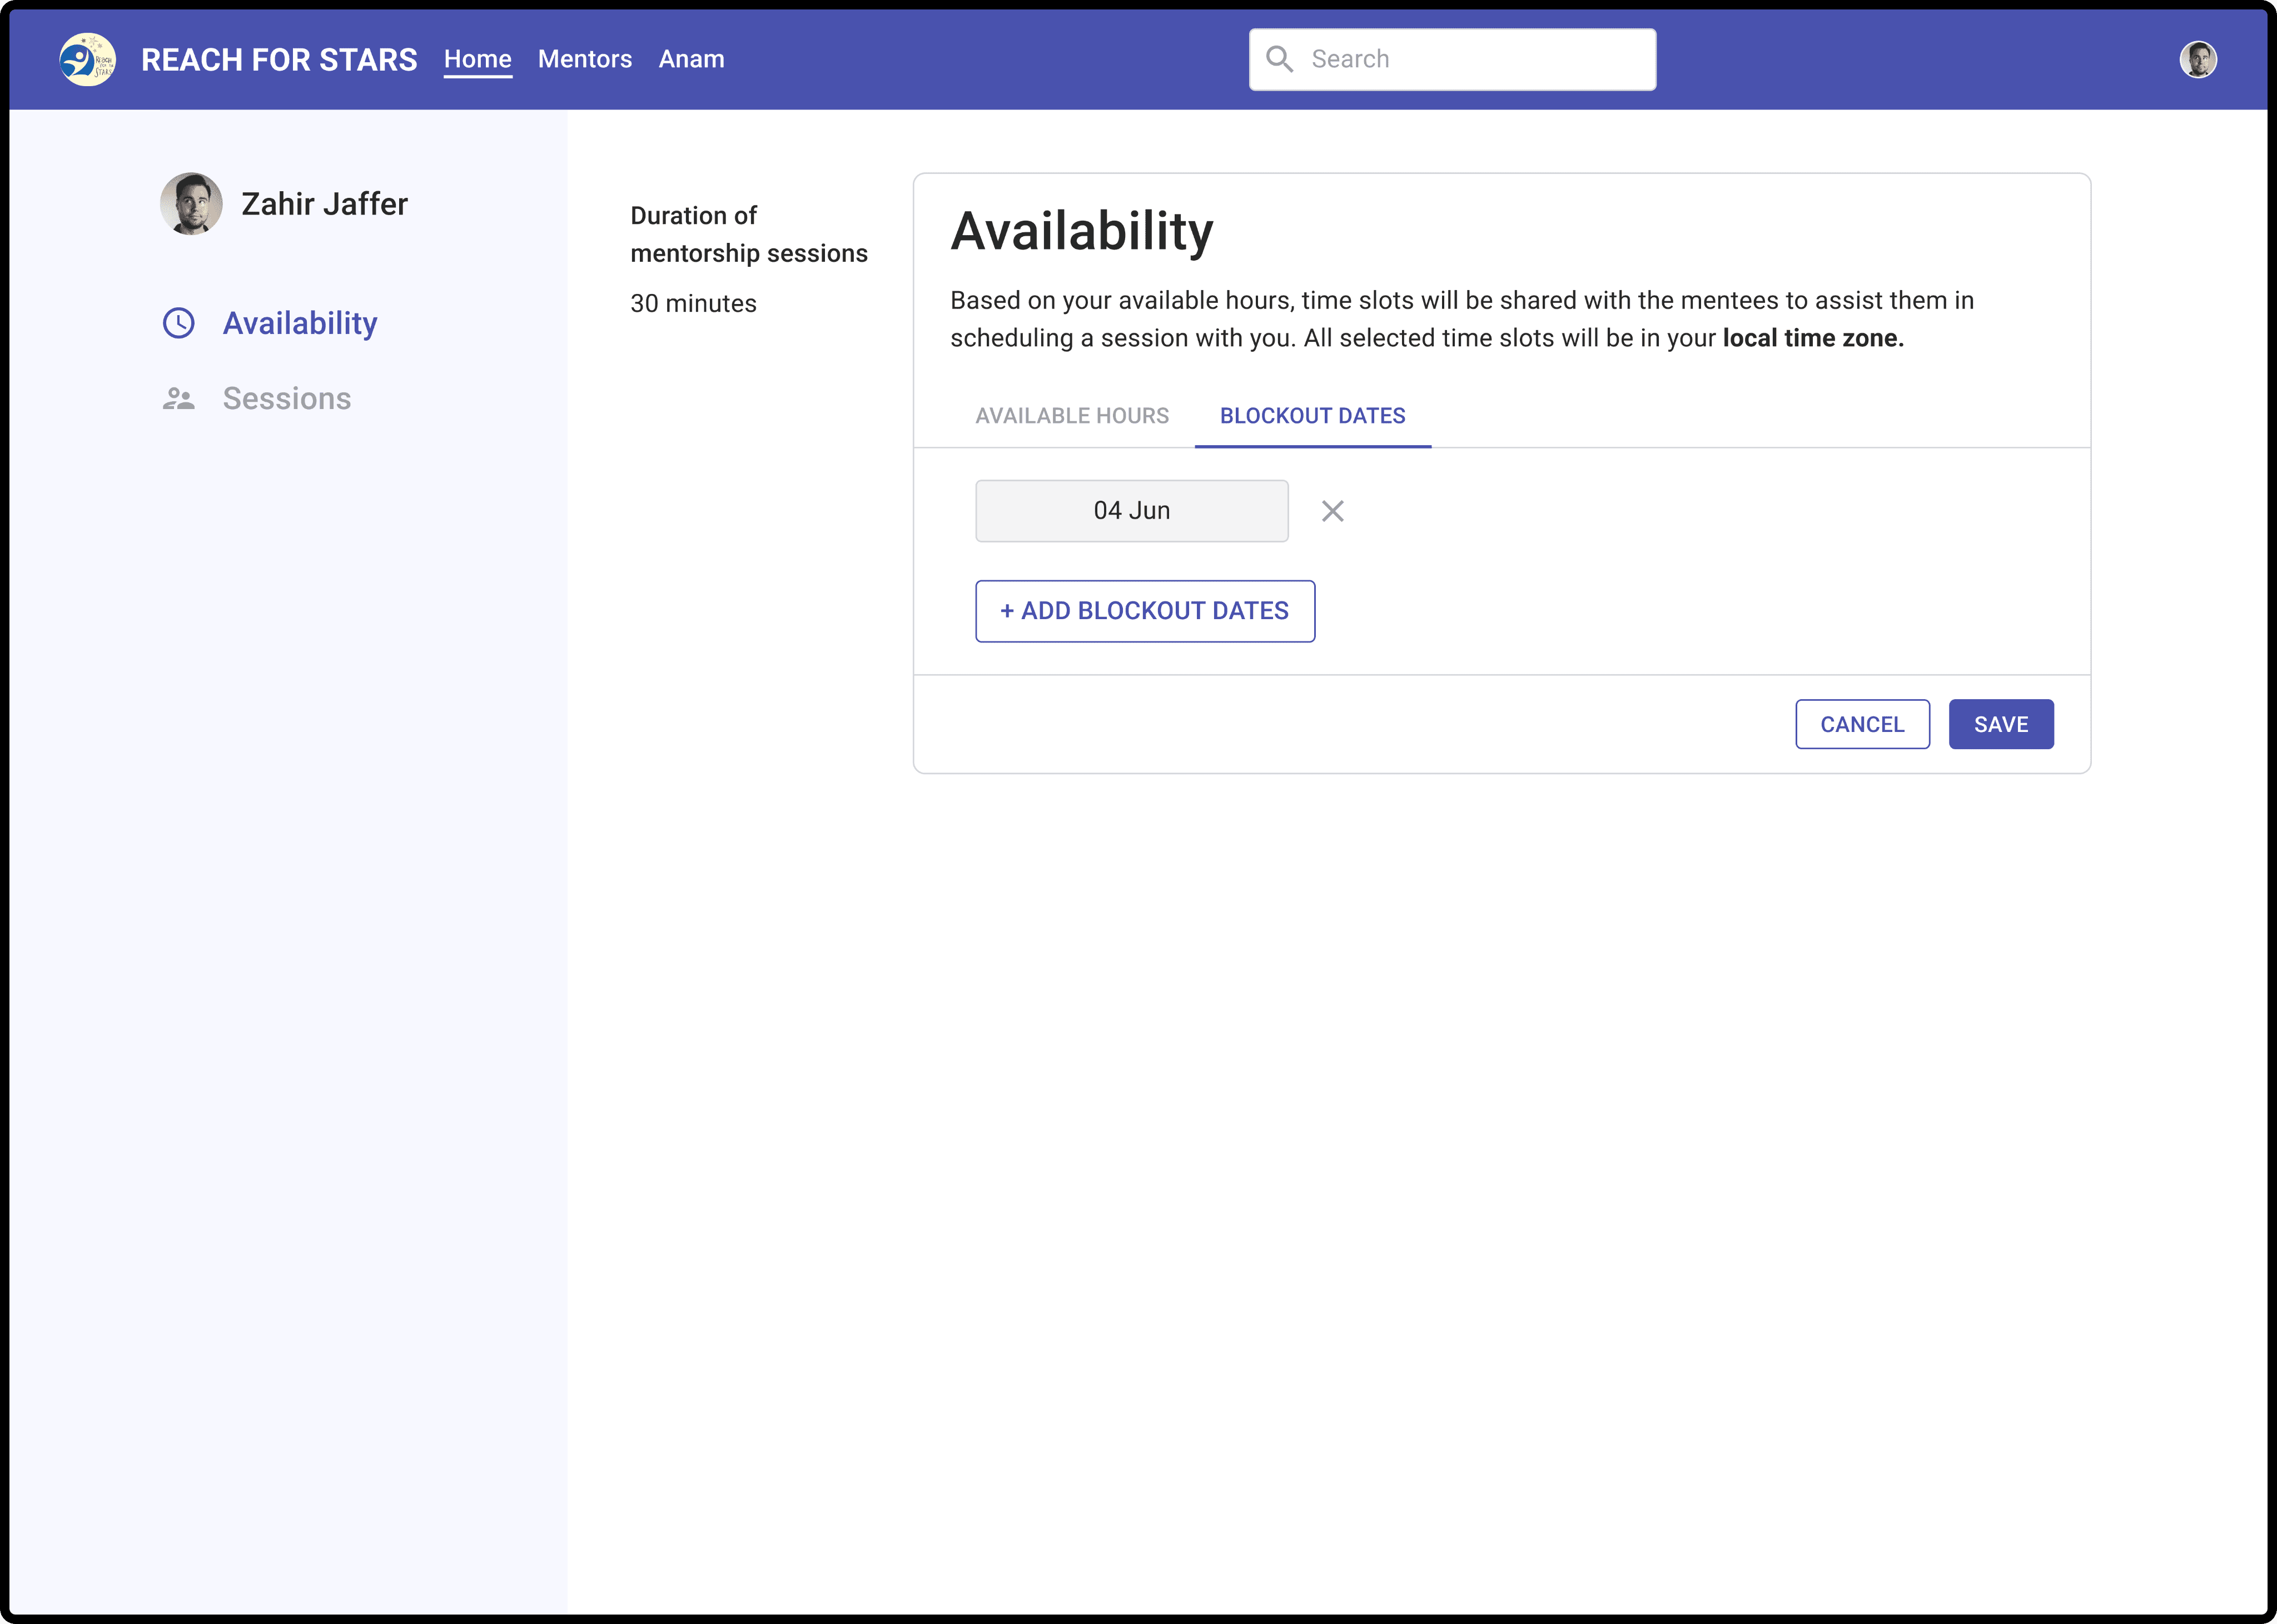The image size is (2277, 1624).
Task: Click the Sessions people icon in sidebar
Action: click(179, 399)
